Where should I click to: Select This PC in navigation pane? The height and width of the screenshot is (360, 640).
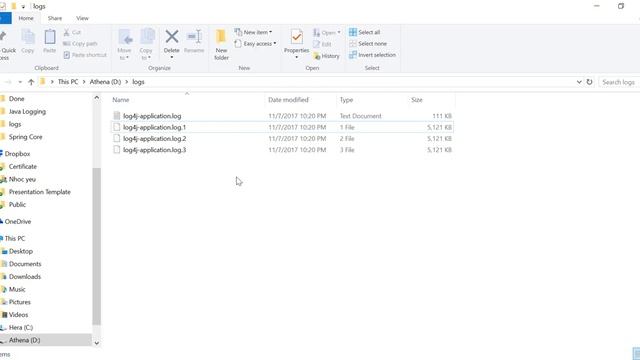(15, 238)
